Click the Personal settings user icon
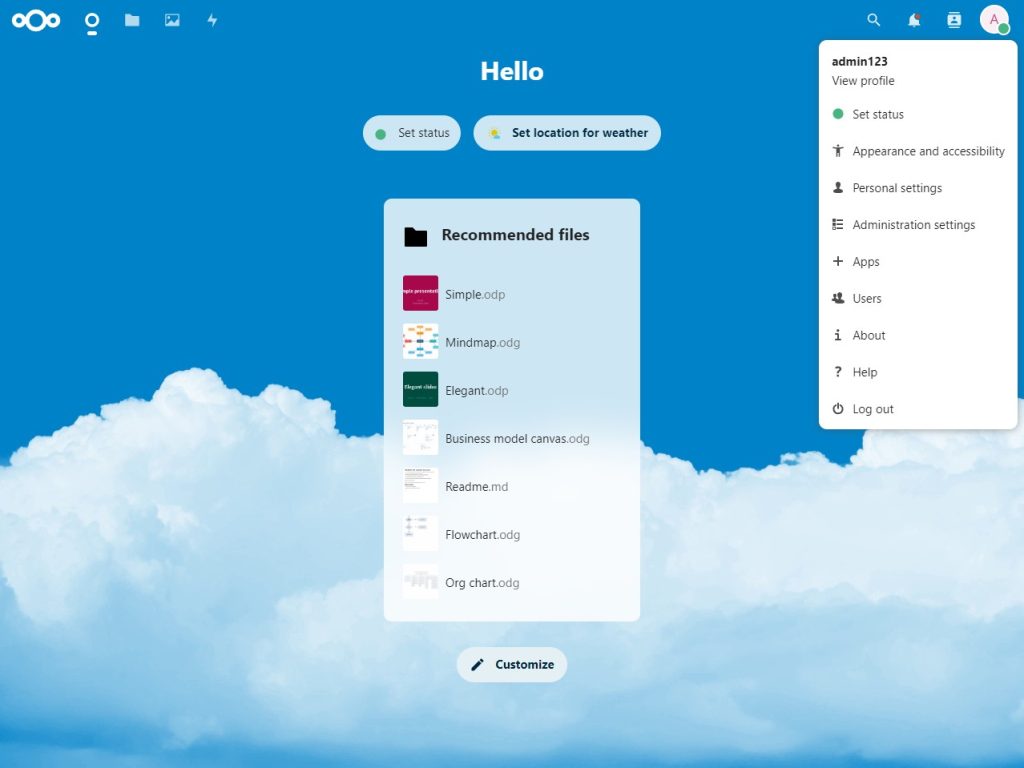The image size is (1024, 768). pyautogui.click(x=838, y=187)
